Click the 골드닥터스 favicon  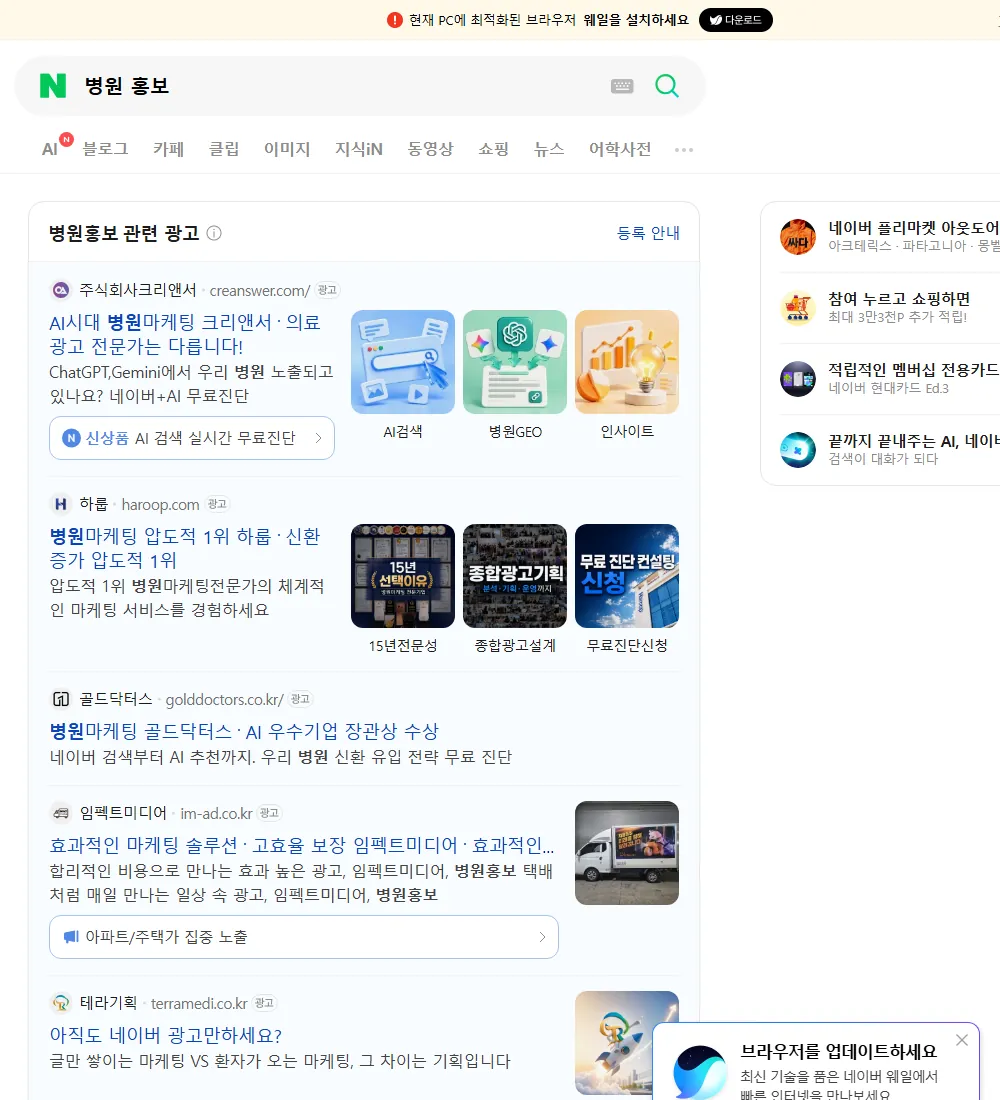click(61, 699)
